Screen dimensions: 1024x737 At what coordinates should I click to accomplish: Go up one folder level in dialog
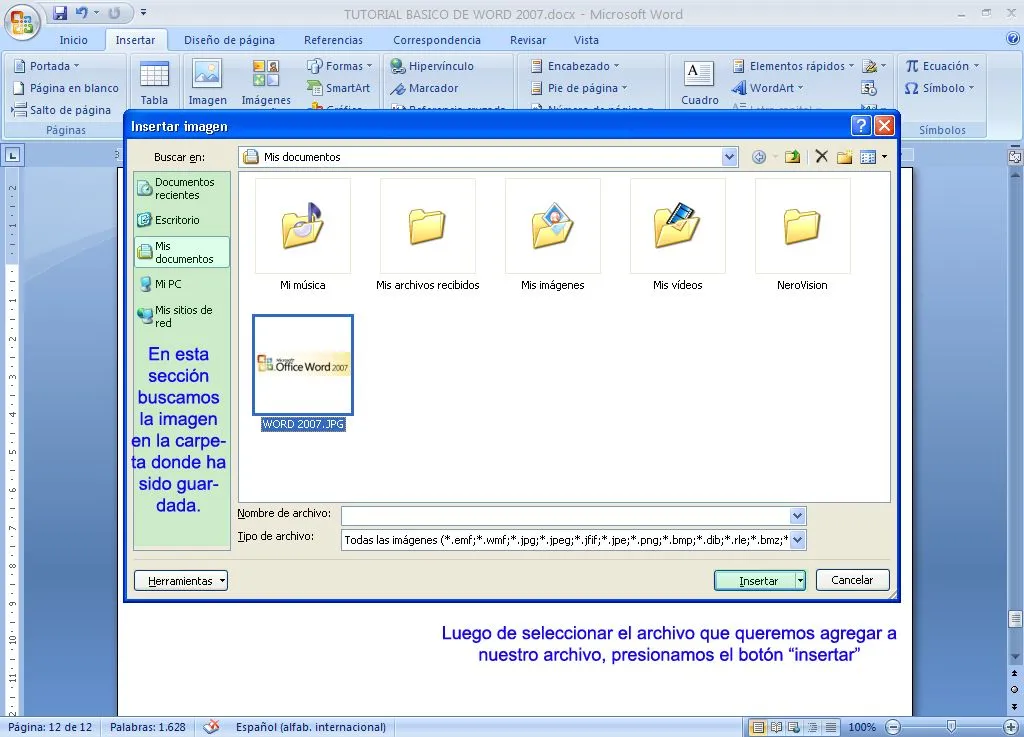coord(792,157)
